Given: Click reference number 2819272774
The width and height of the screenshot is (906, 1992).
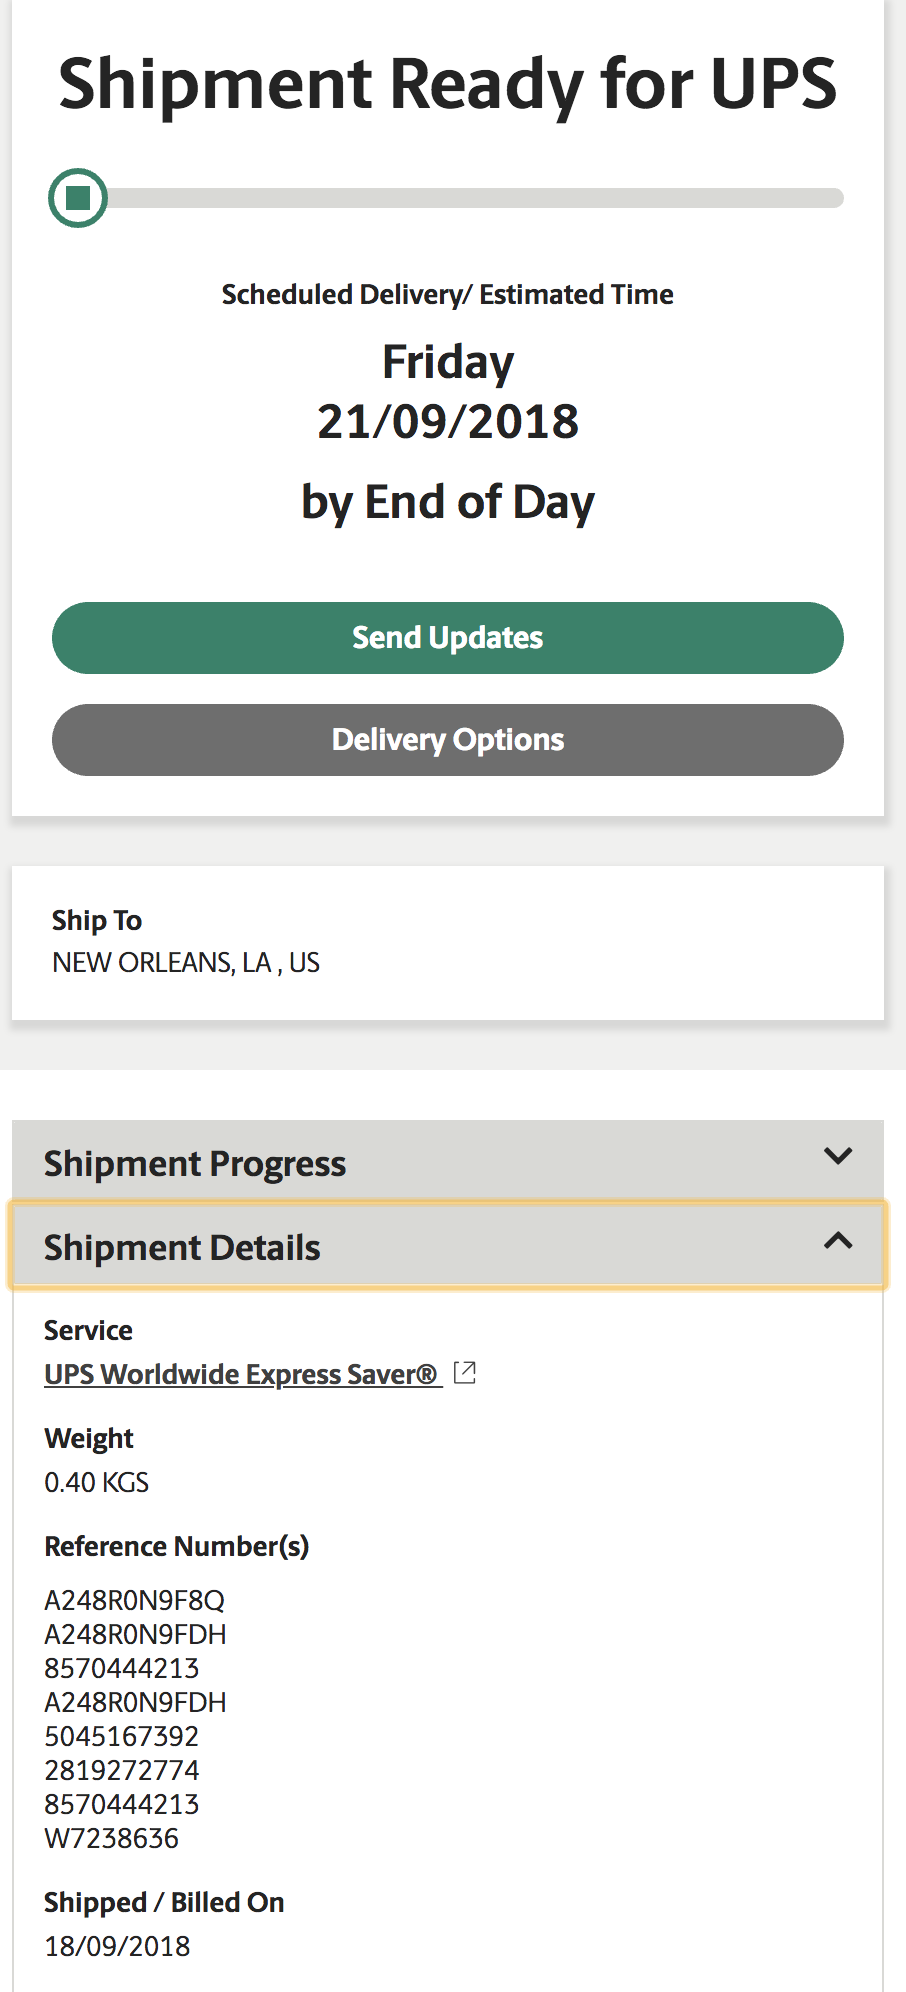Looking at the screenshot, I should click(122, 1770).
